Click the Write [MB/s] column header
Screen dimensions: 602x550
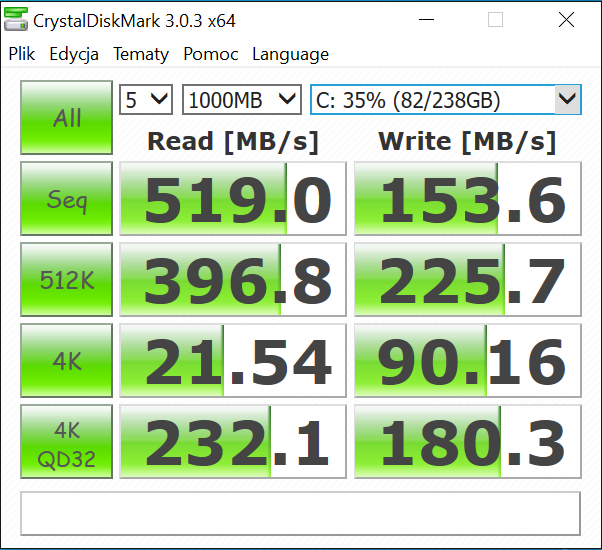pyautogui.click(x=467, y=142)
